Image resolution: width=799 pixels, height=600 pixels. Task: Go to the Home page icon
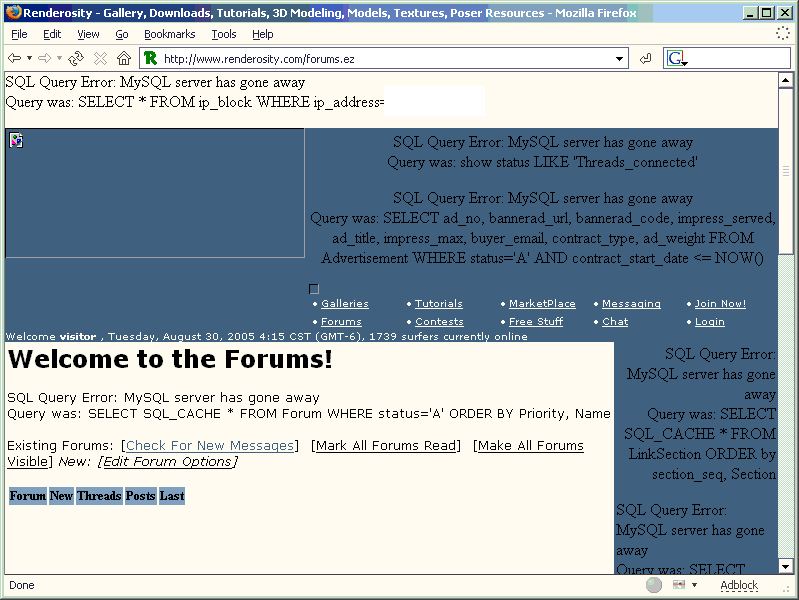(x=124, y=58)
